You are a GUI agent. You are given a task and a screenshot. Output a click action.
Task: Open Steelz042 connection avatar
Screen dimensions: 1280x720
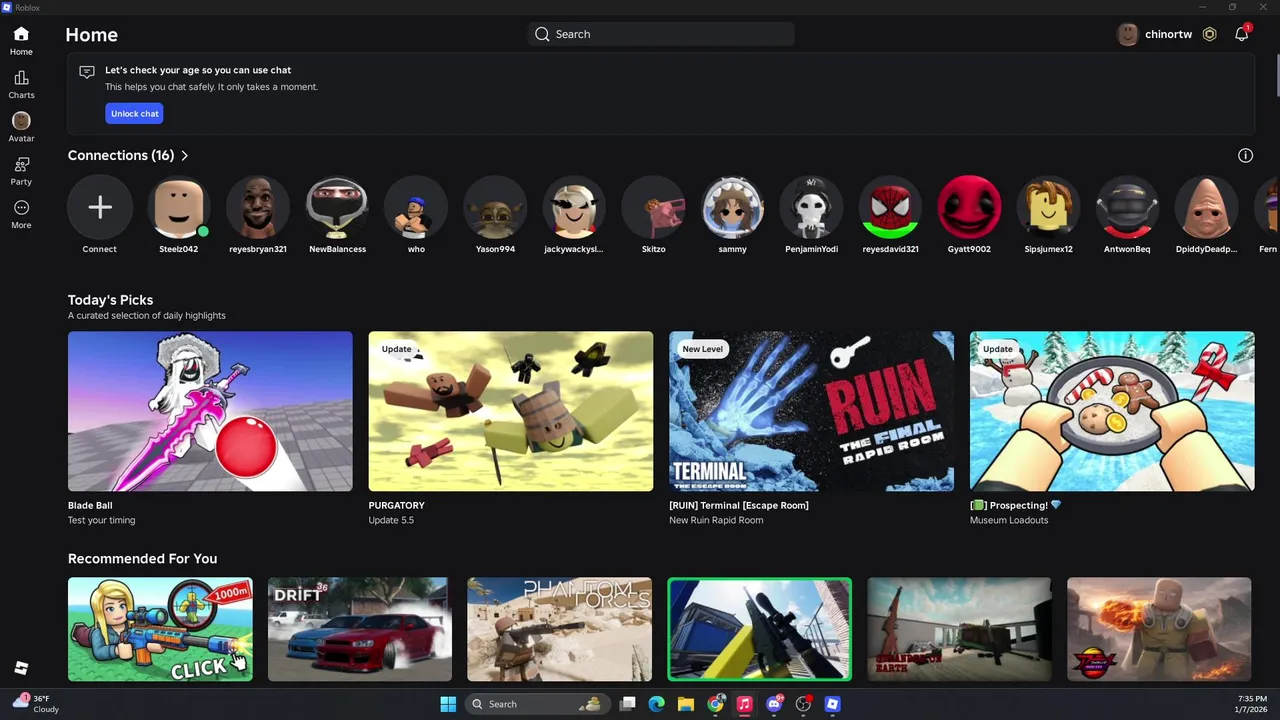pyautogui.click(x=178, y=207)
